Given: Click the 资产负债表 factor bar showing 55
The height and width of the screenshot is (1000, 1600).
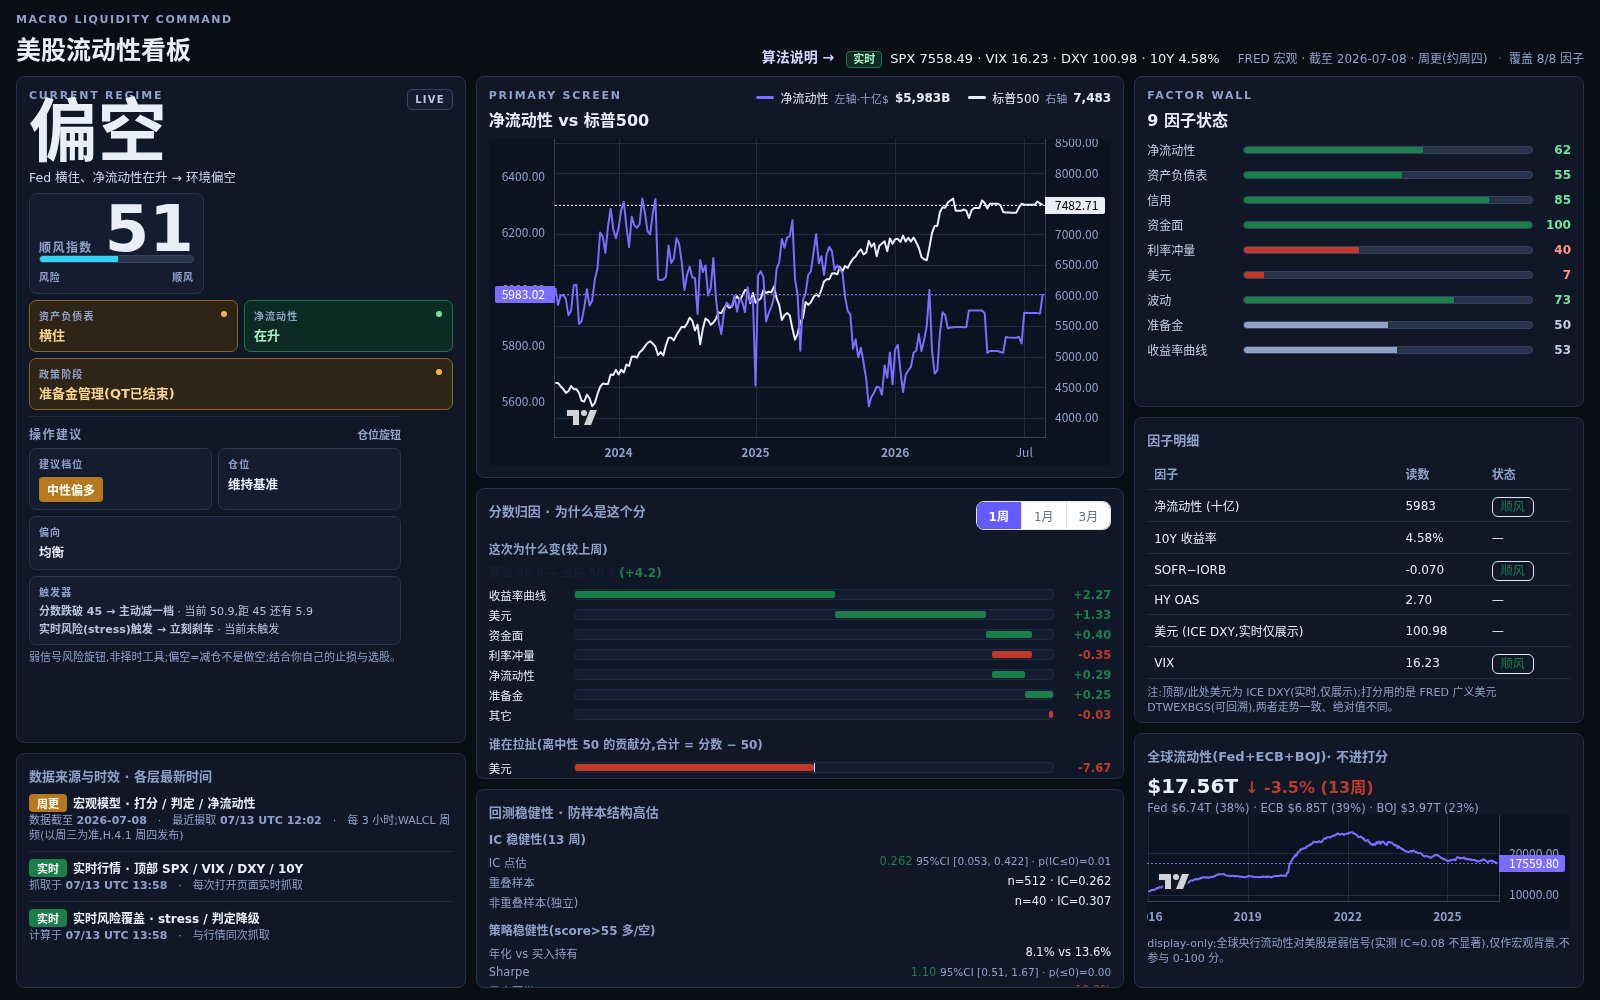Looking at the screenshot, I should tap(1388, 175).
